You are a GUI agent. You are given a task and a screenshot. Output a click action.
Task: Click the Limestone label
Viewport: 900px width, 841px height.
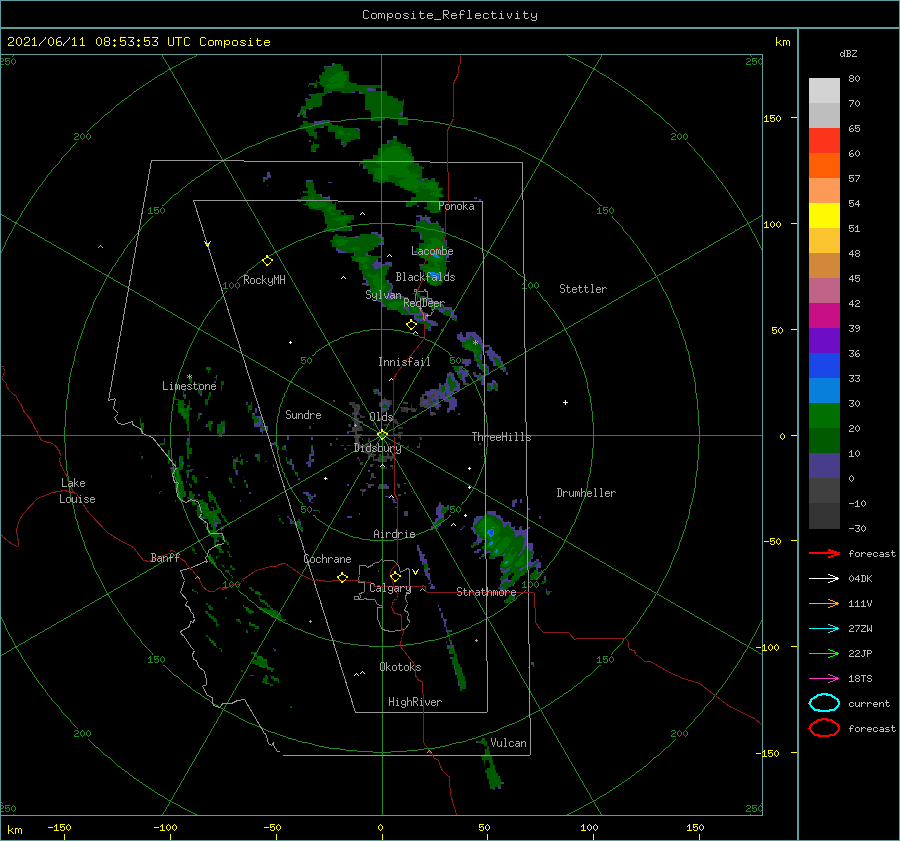click(189, 386)
